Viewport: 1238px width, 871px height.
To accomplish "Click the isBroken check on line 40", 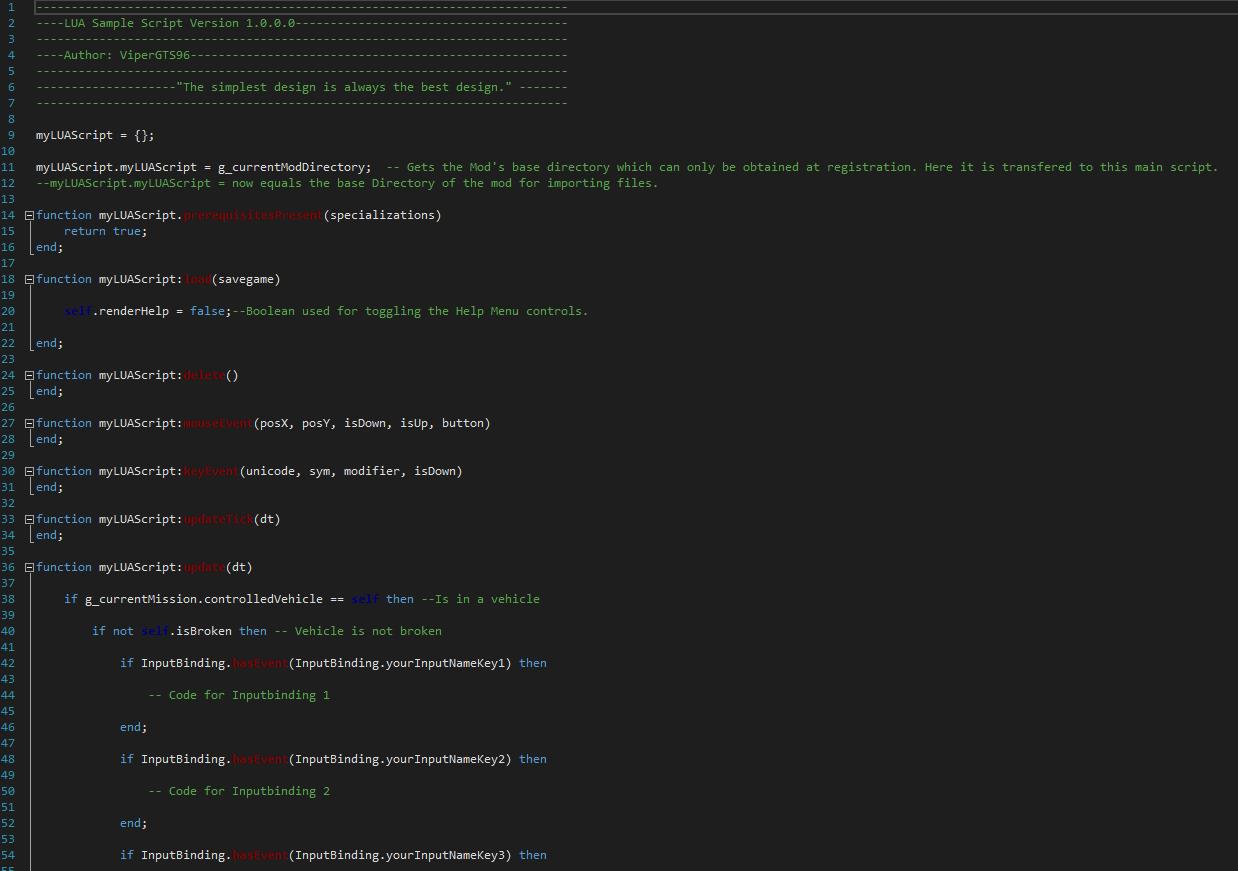I will tap(199, 631).
